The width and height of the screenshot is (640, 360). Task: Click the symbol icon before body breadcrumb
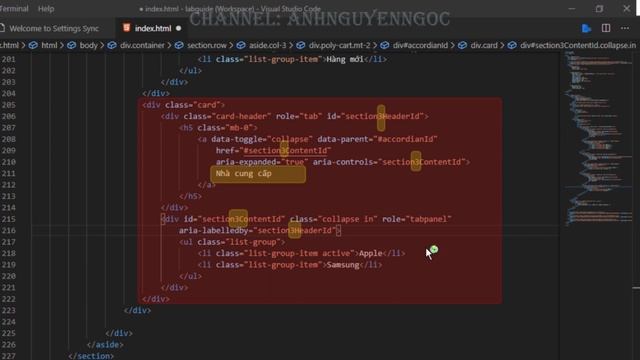point(71,45)
